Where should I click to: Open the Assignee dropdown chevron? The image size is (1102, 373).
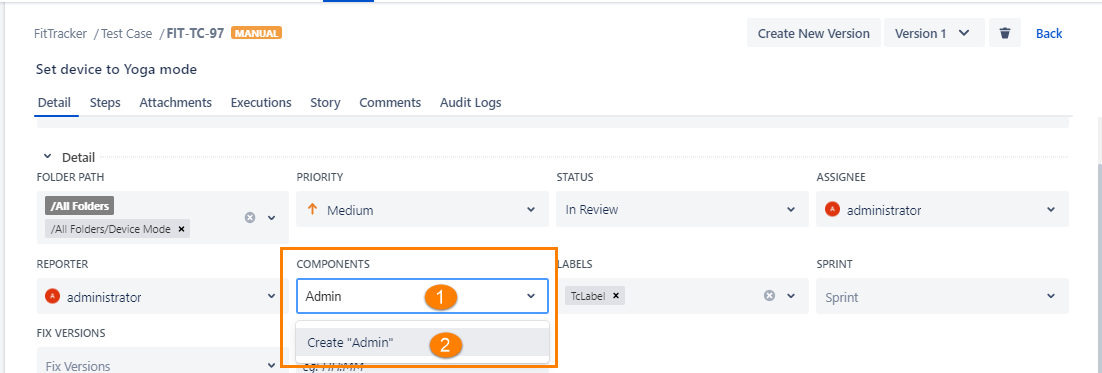1051,209
